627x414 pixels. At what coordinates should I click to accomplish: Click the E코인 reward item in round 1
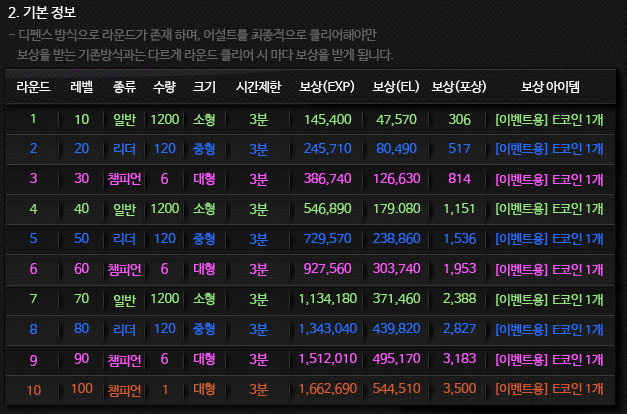pyautogui.click(x=549, y=119)
